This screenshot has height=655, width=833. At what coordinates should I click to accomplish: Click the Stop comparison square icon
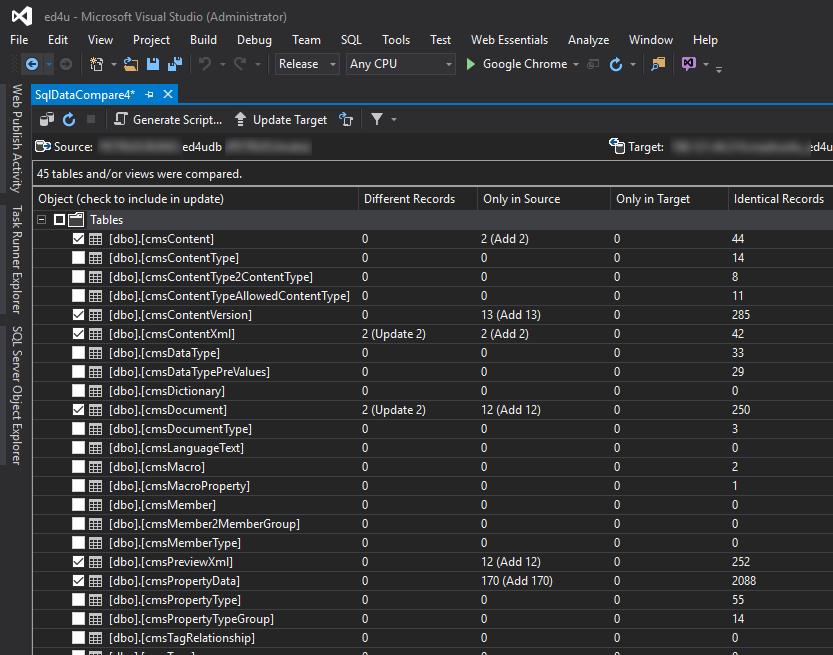[91, 120]
